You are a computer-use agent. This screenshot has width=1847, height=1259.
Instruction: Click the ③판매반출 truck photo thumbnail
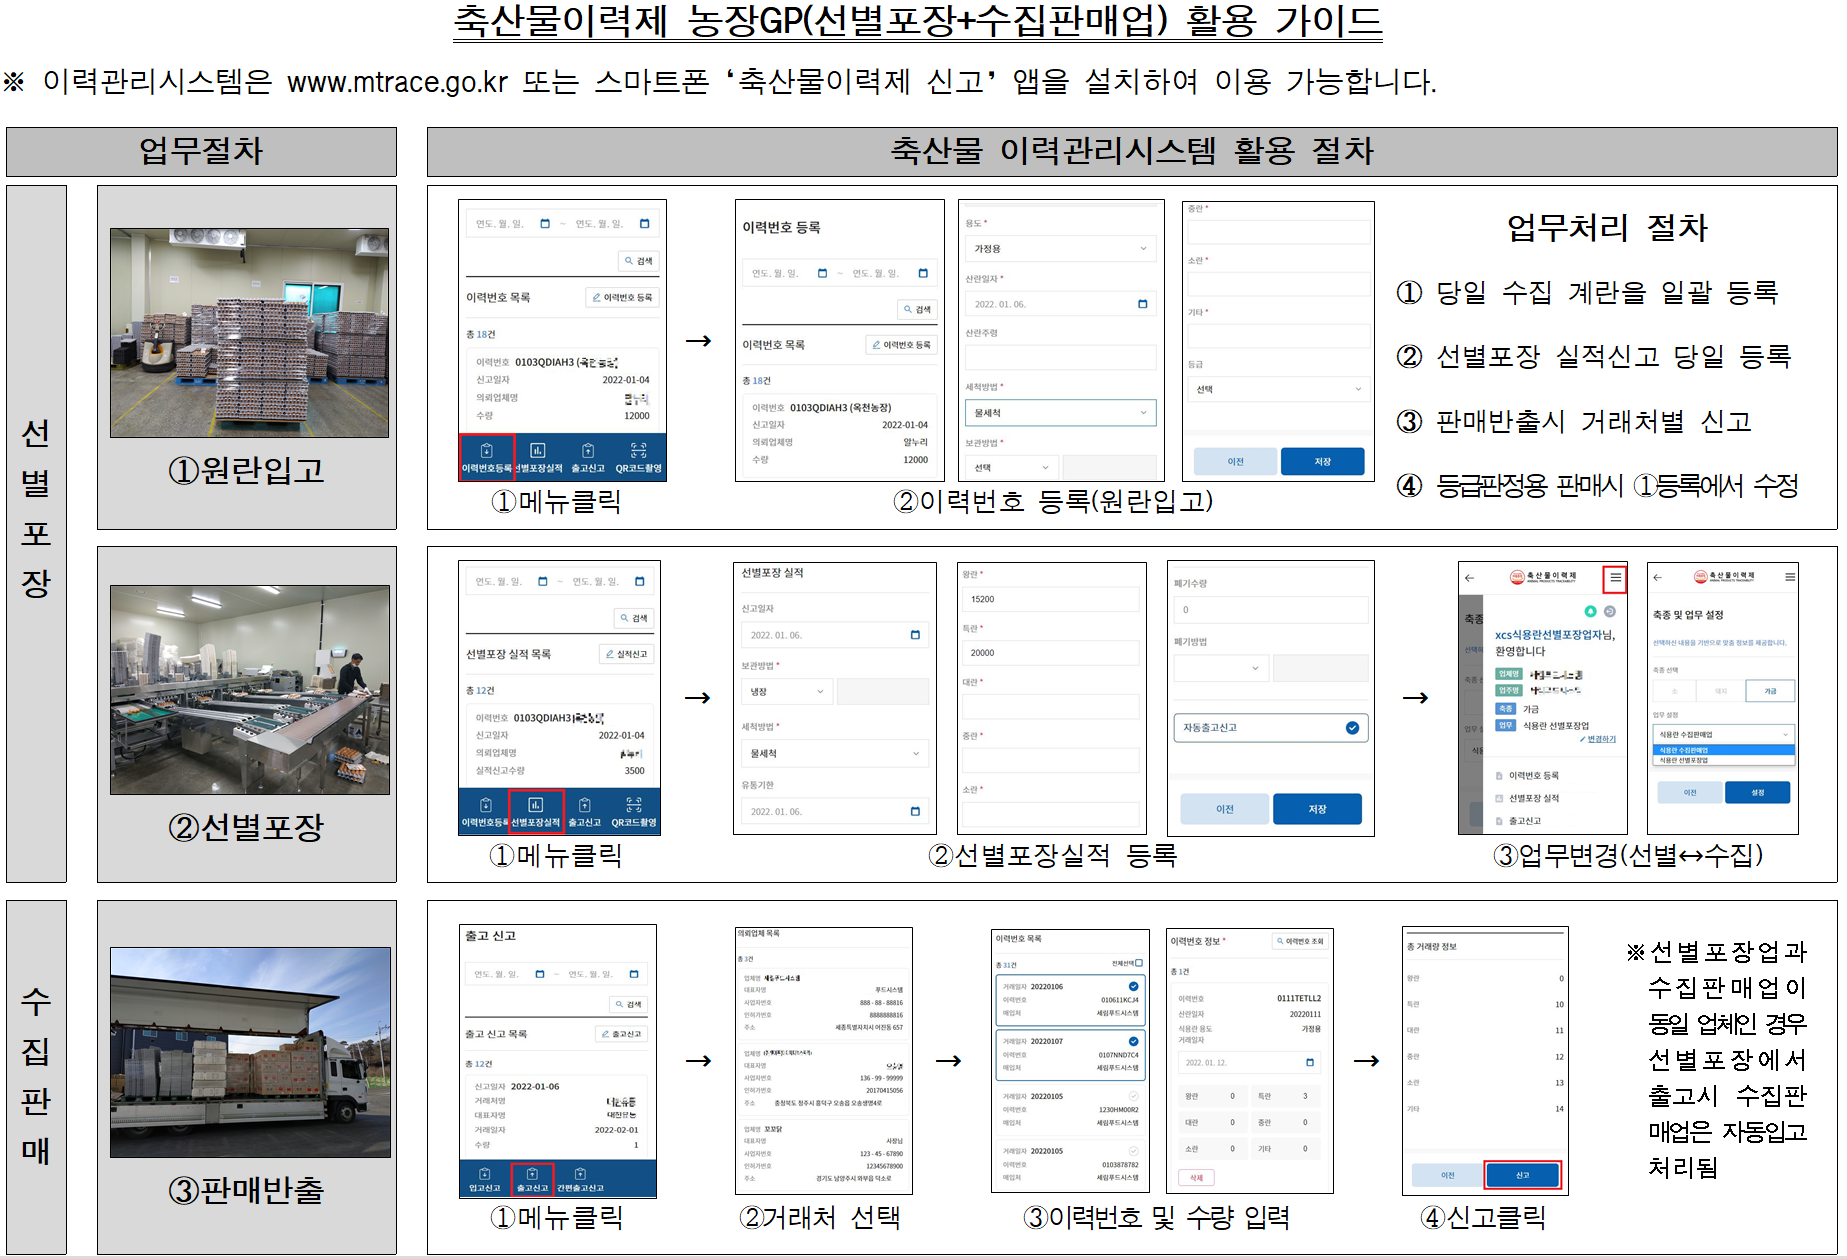250,1053
